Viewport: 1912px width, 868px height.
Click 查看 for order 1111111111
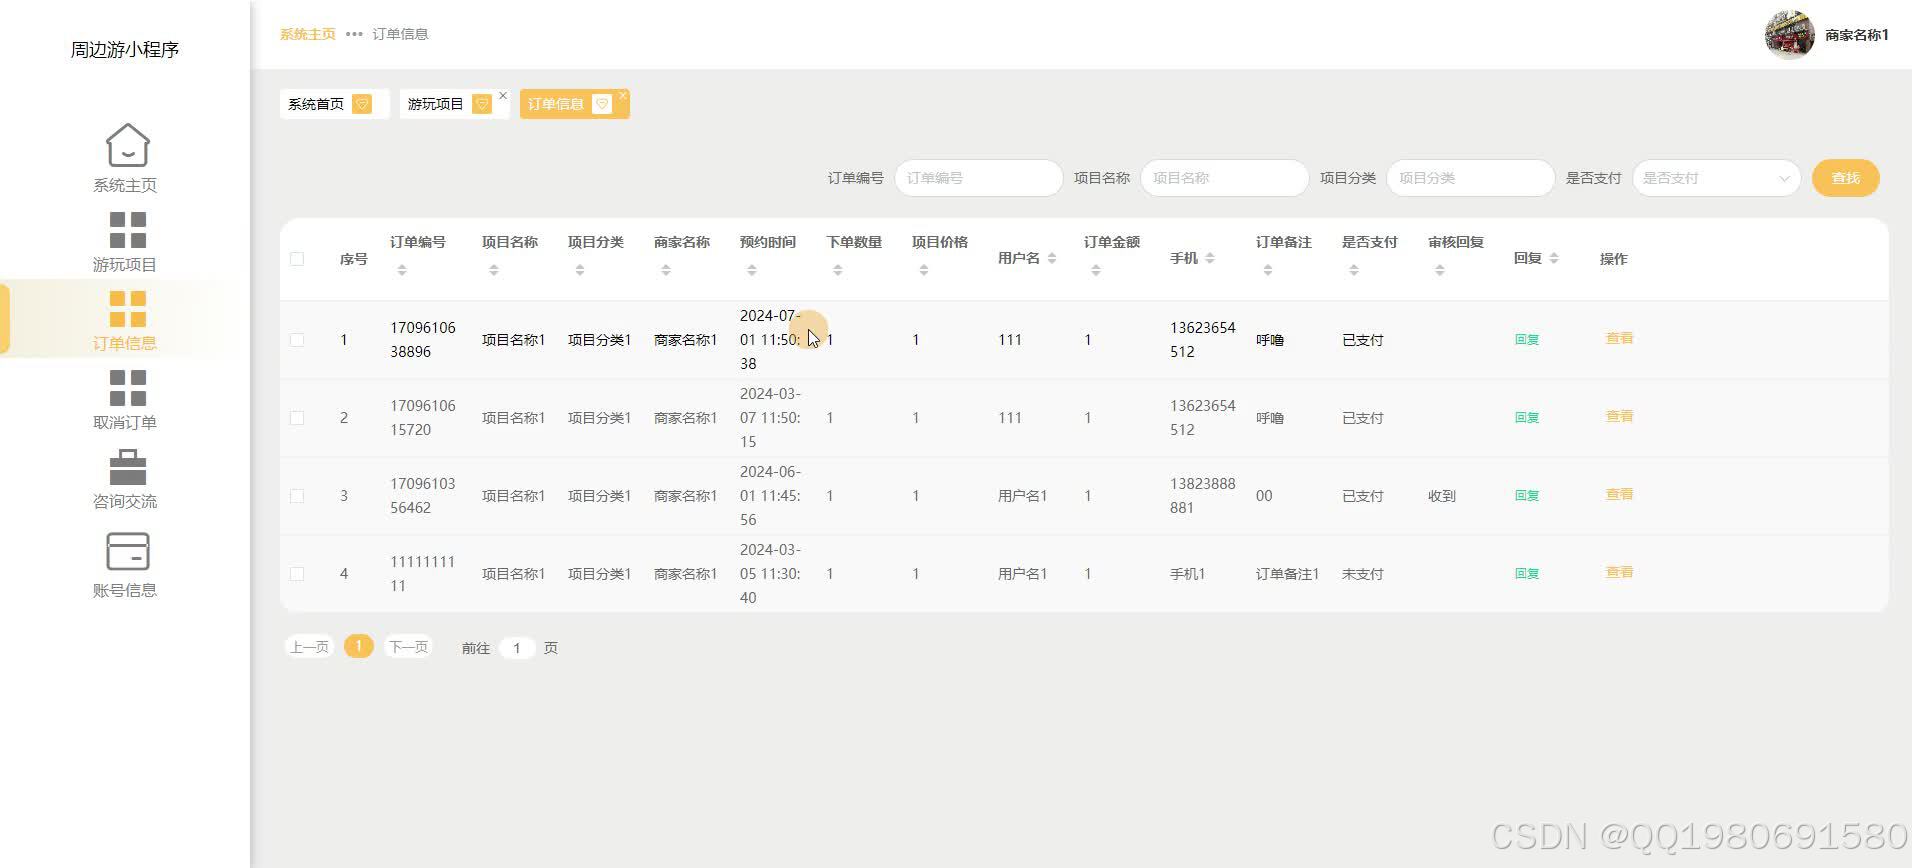tap(1619, 572)
